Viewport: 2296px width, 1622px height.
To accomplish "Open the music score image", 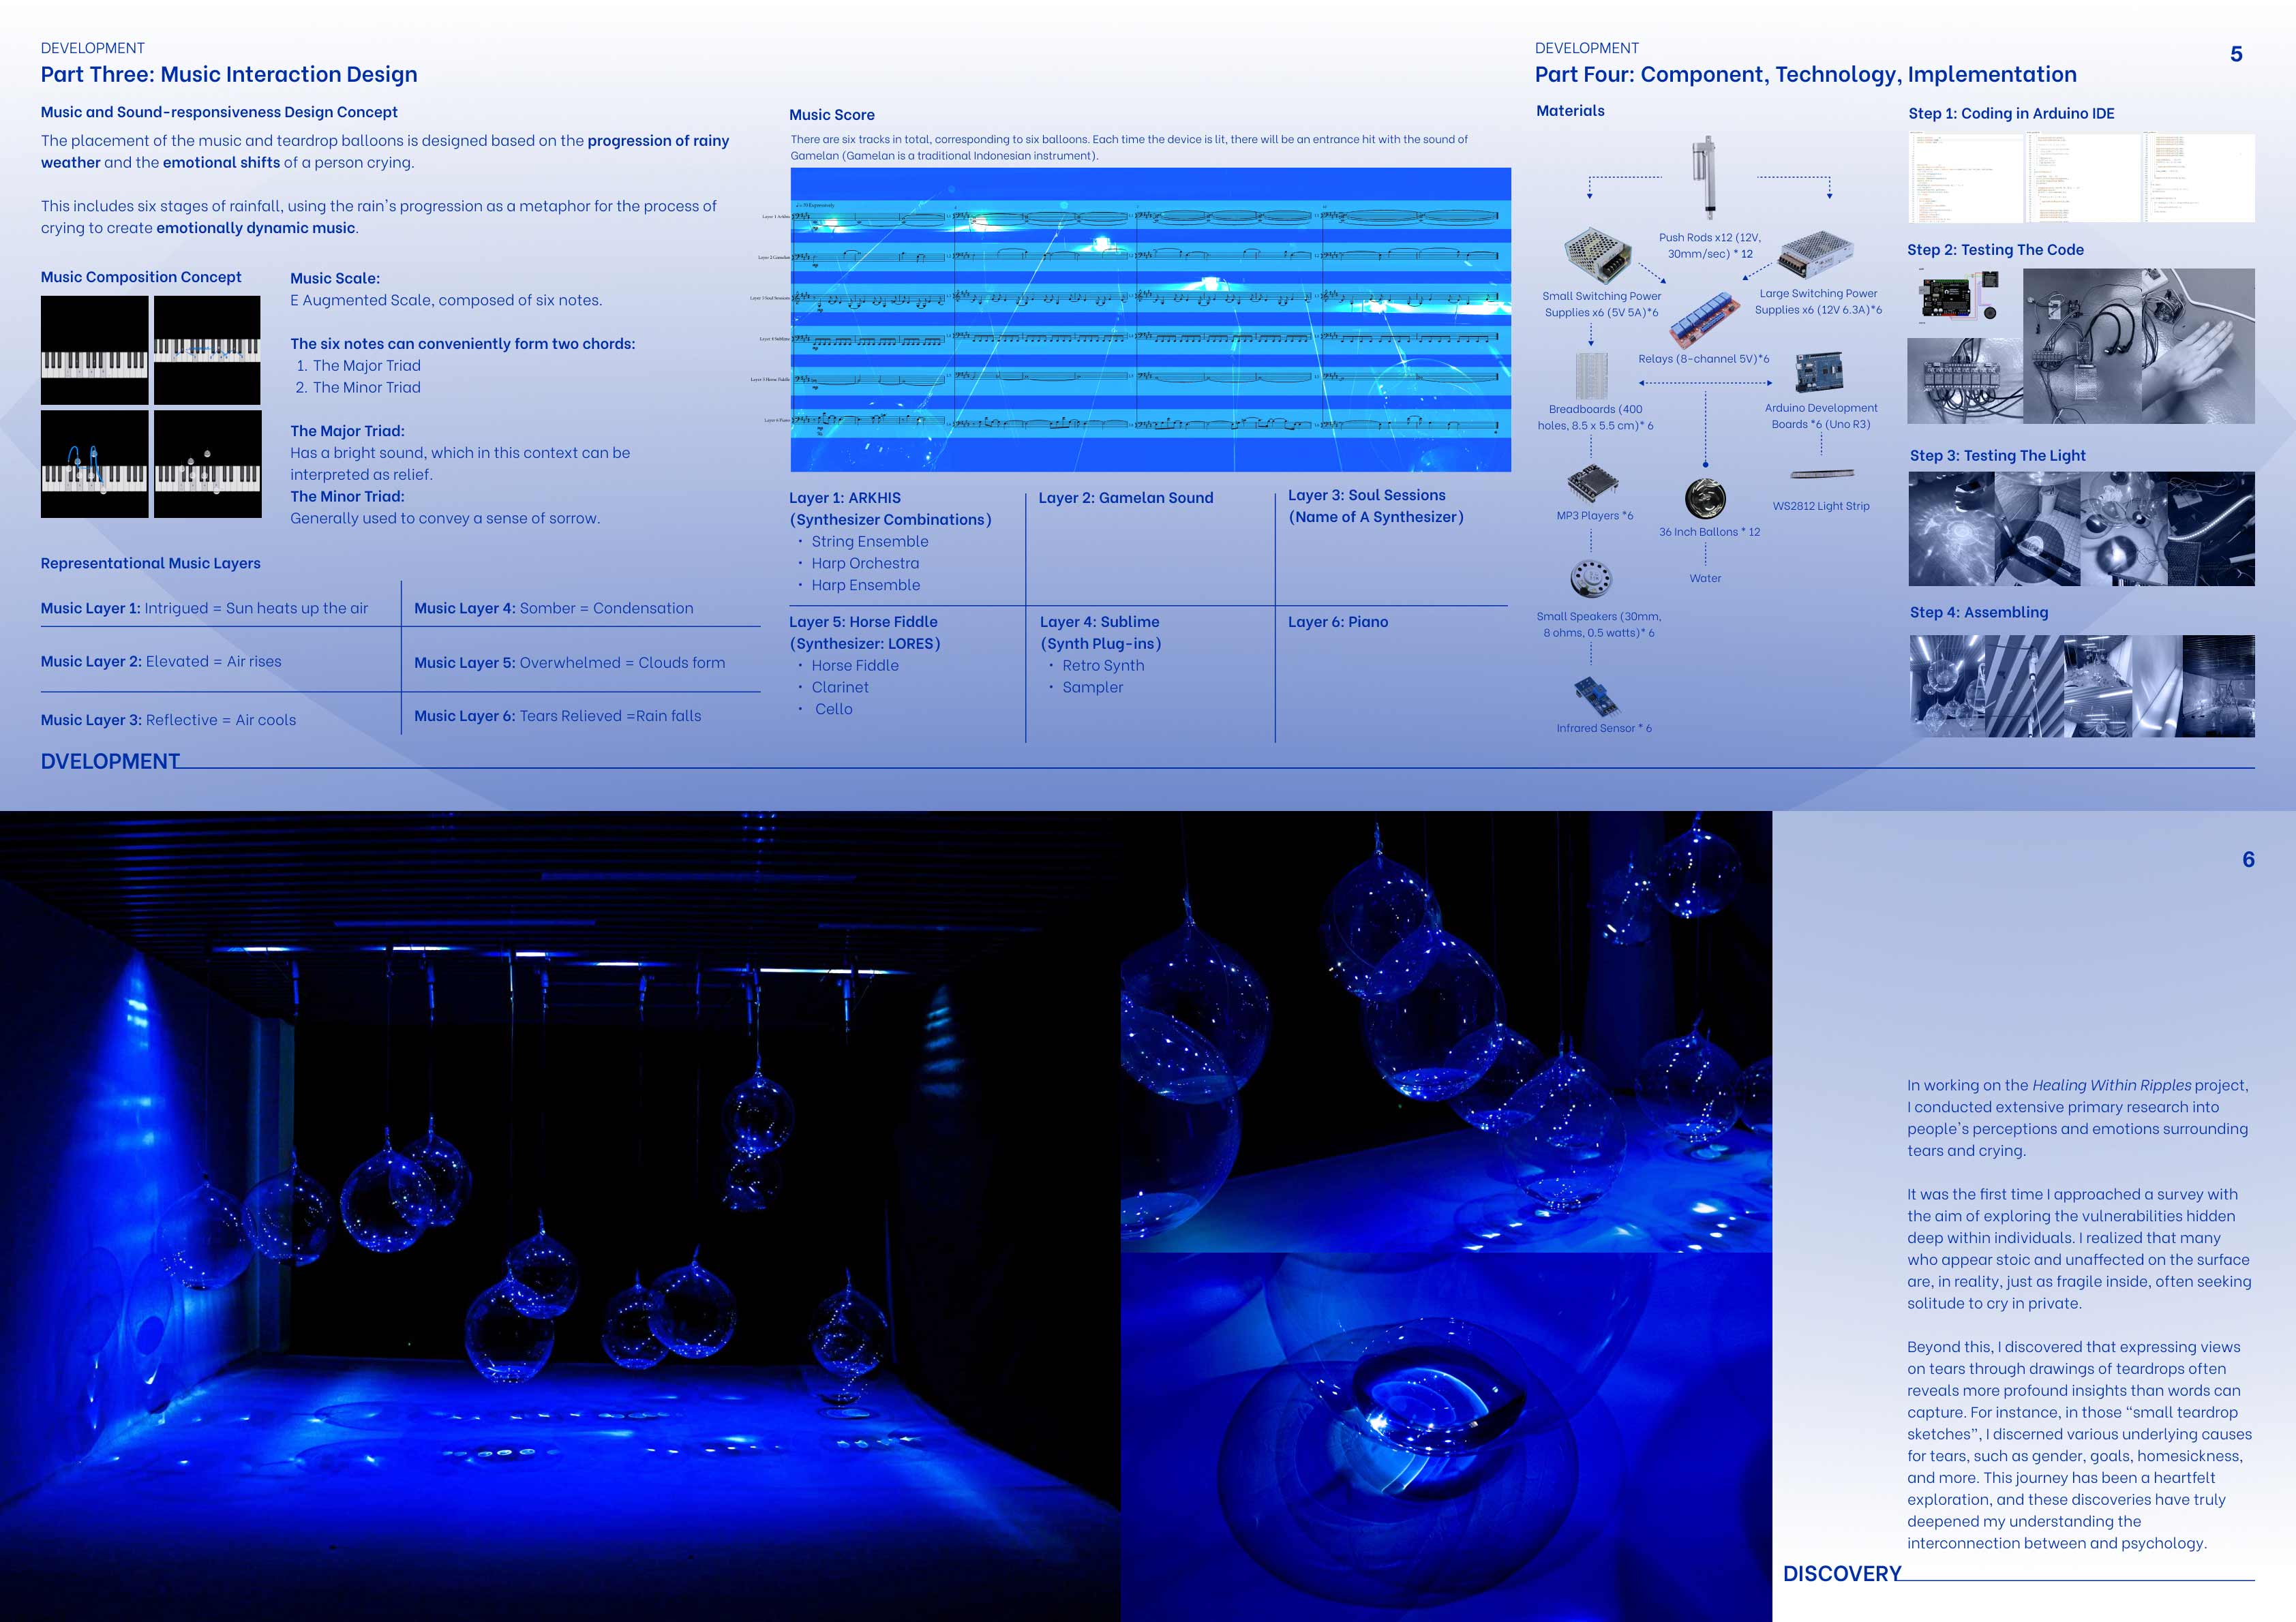I will pos(1150,320).
